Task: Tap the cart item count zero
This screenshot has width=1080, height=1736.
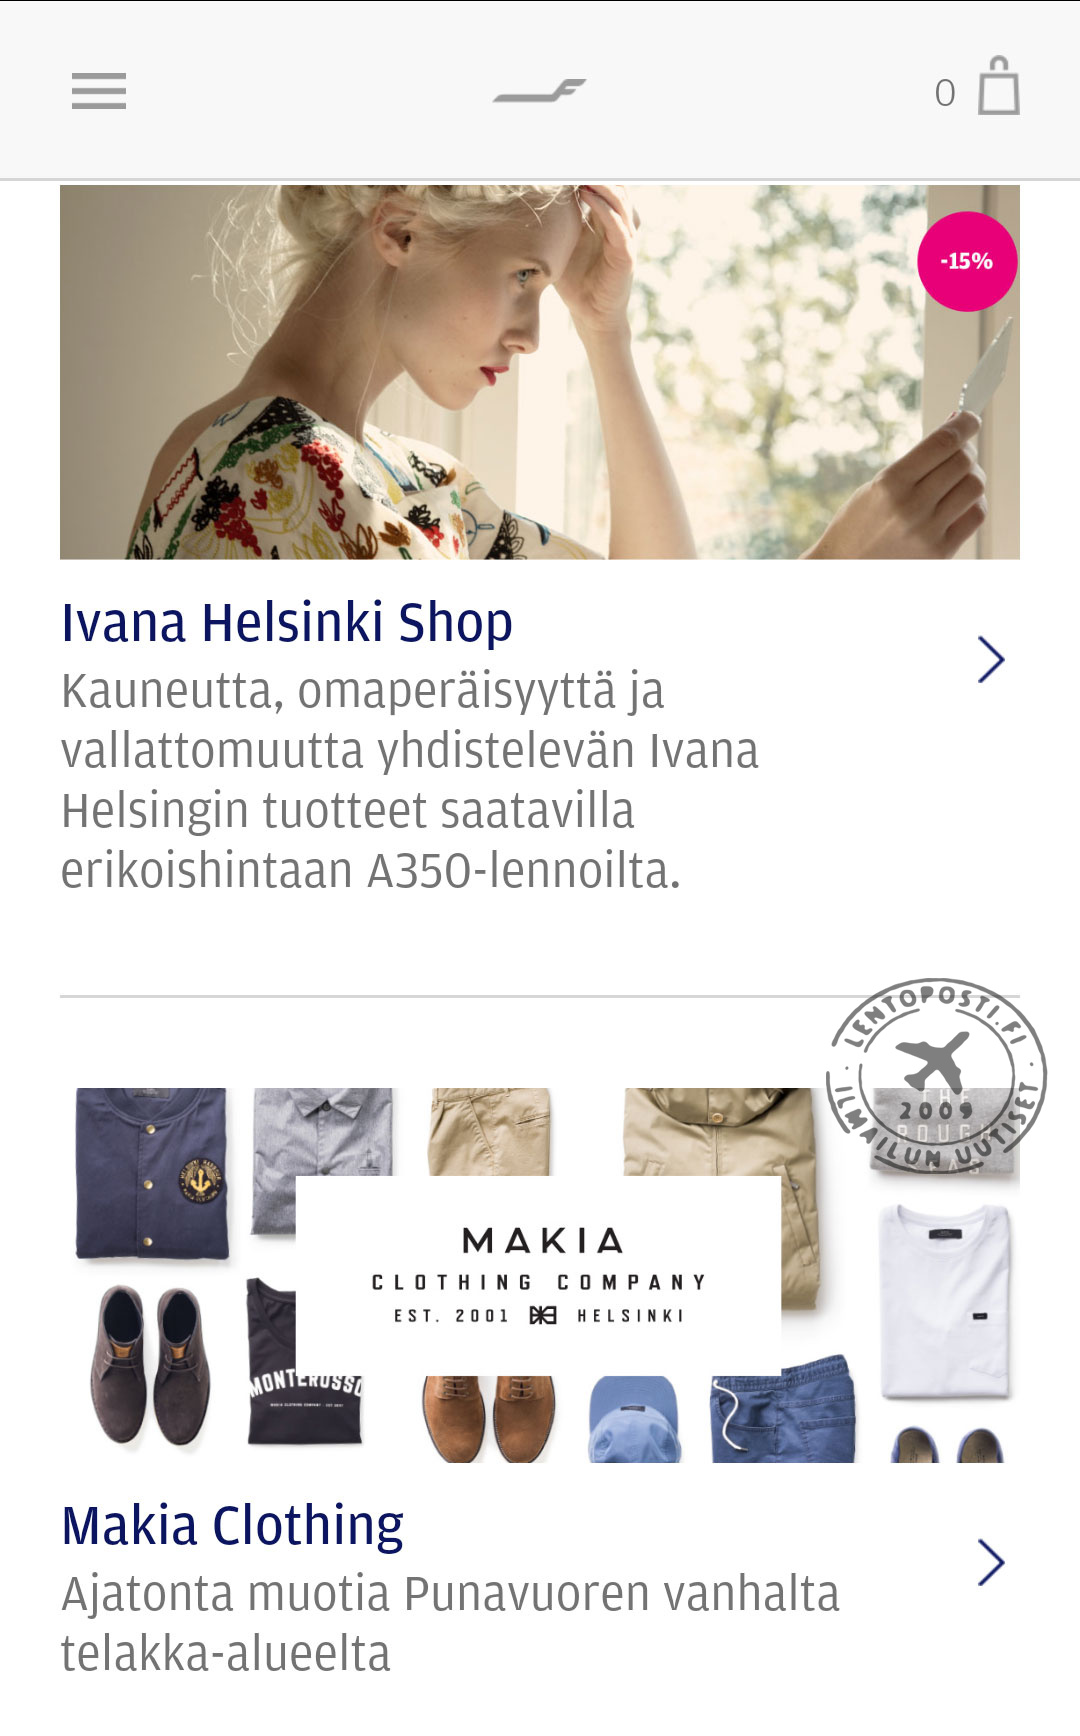Action: tap(945, 93)
